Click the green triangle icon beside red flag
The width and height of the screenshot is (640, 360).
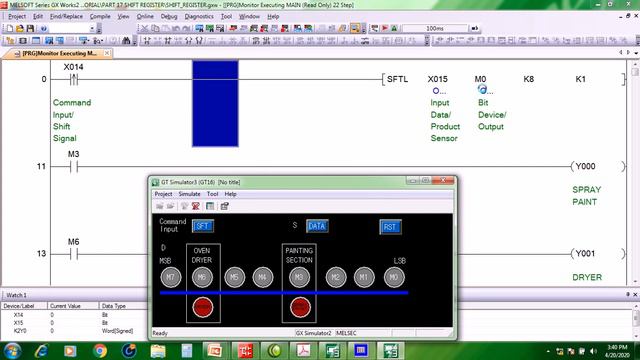(x=394, y=28)
